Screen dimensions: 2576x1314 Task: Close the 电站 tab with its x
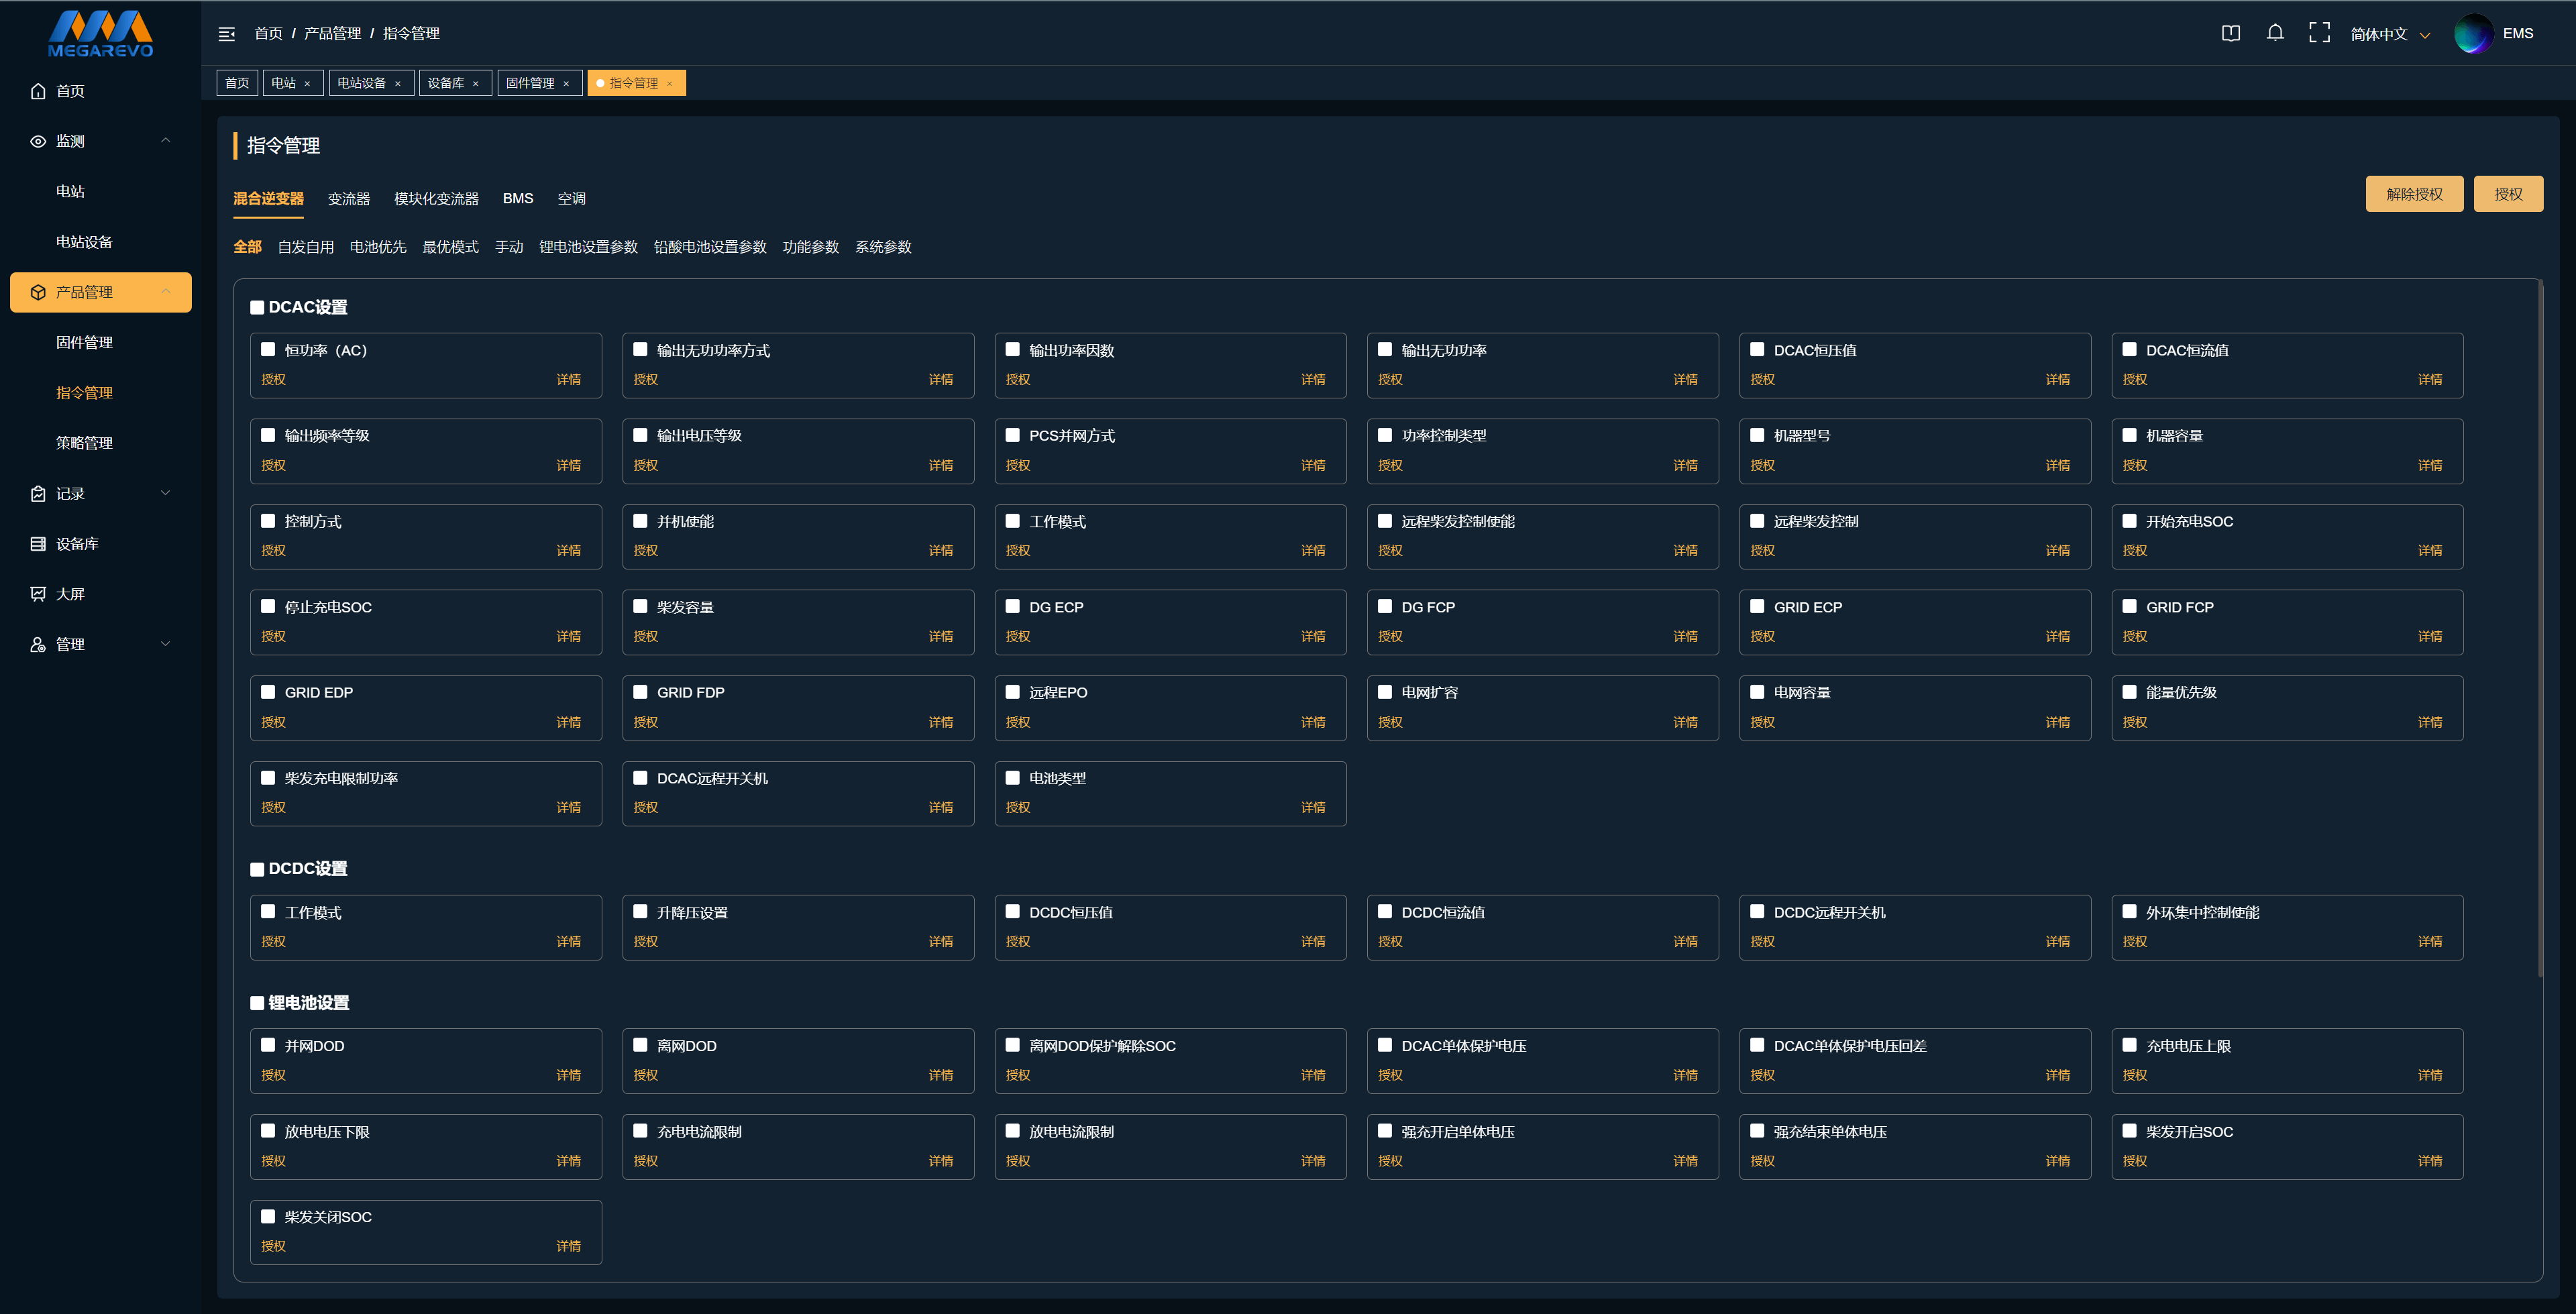[x=307, y=84]
